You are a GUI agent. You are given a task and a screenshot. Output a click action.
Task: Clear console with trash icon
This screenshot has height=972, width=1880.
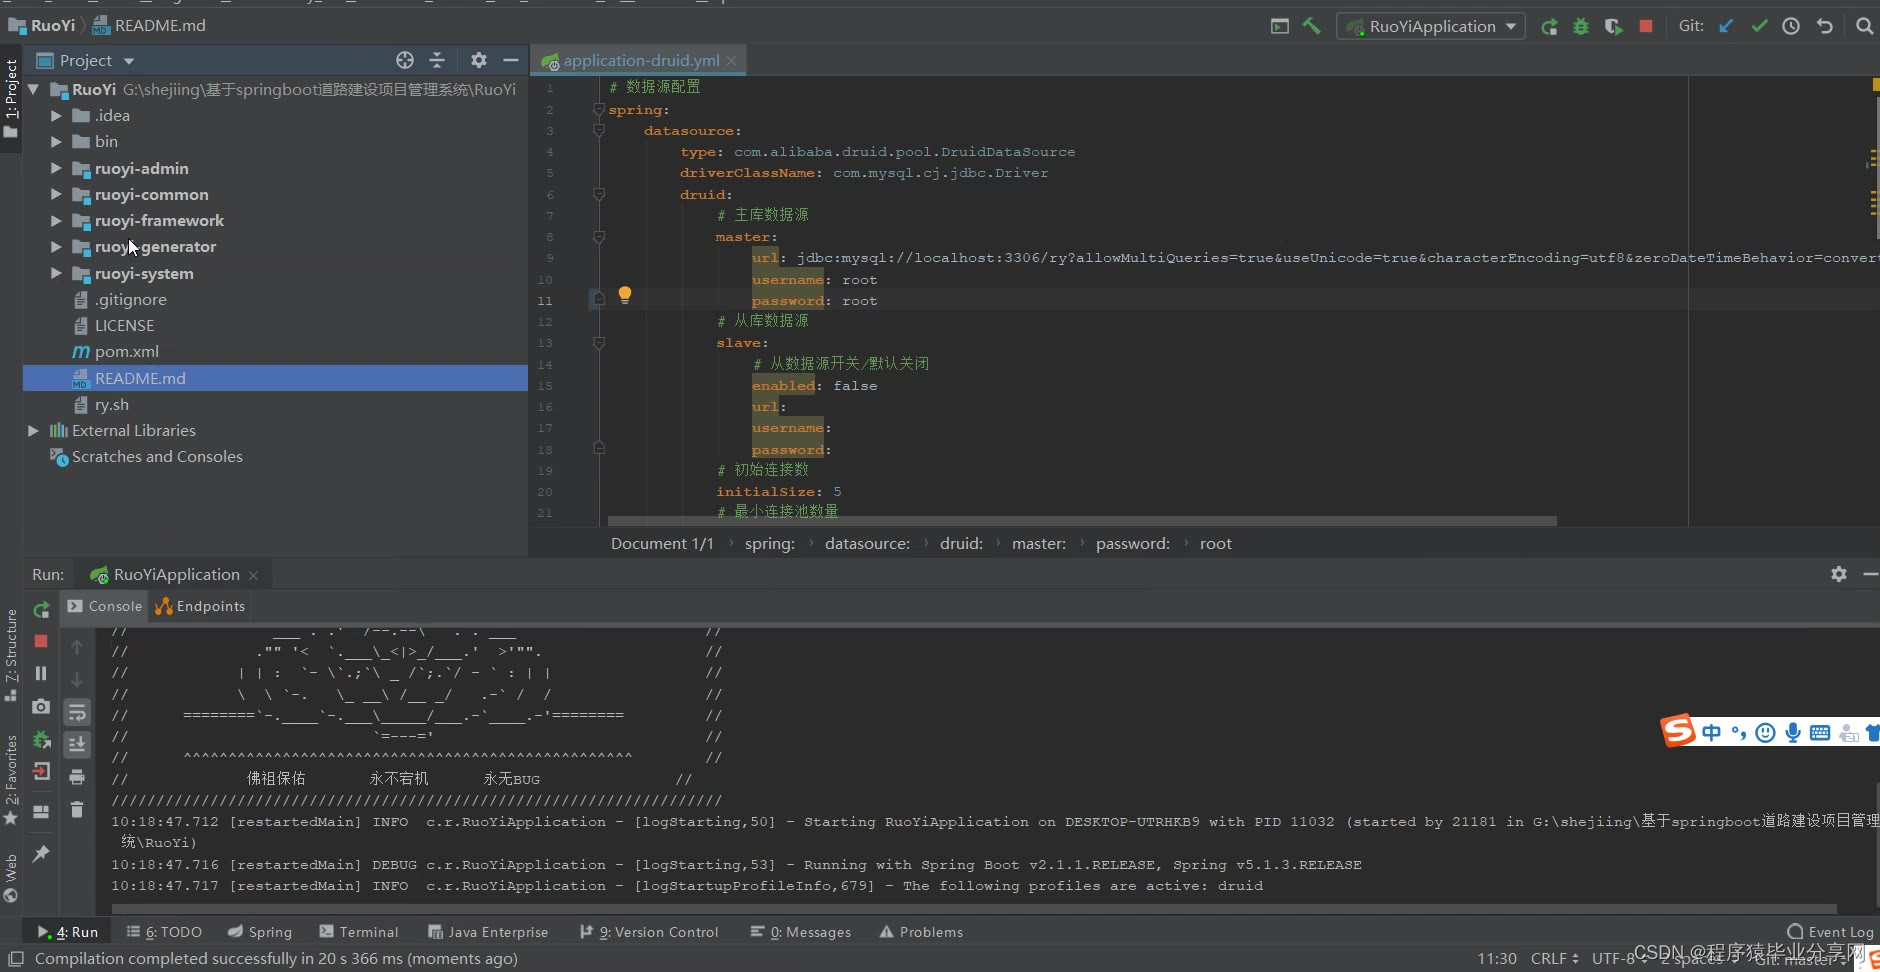77,809
